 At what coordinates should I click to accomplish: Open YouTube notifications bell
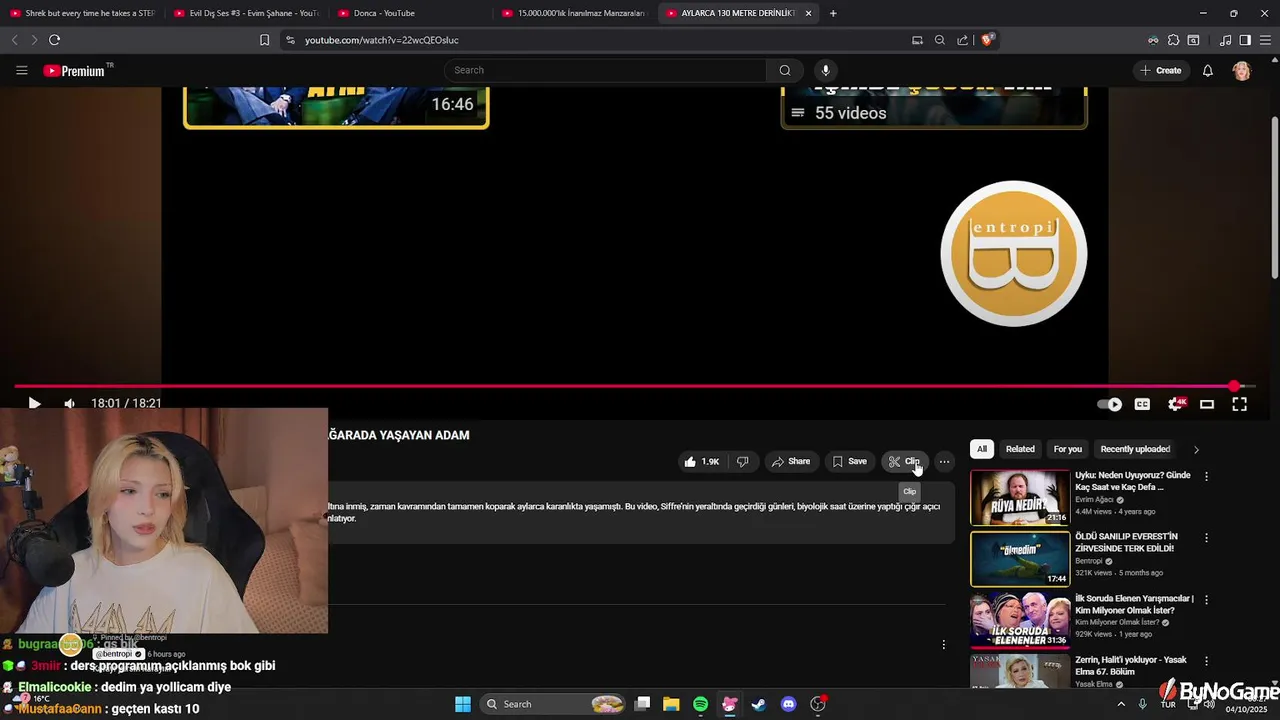coord(1208,70)
